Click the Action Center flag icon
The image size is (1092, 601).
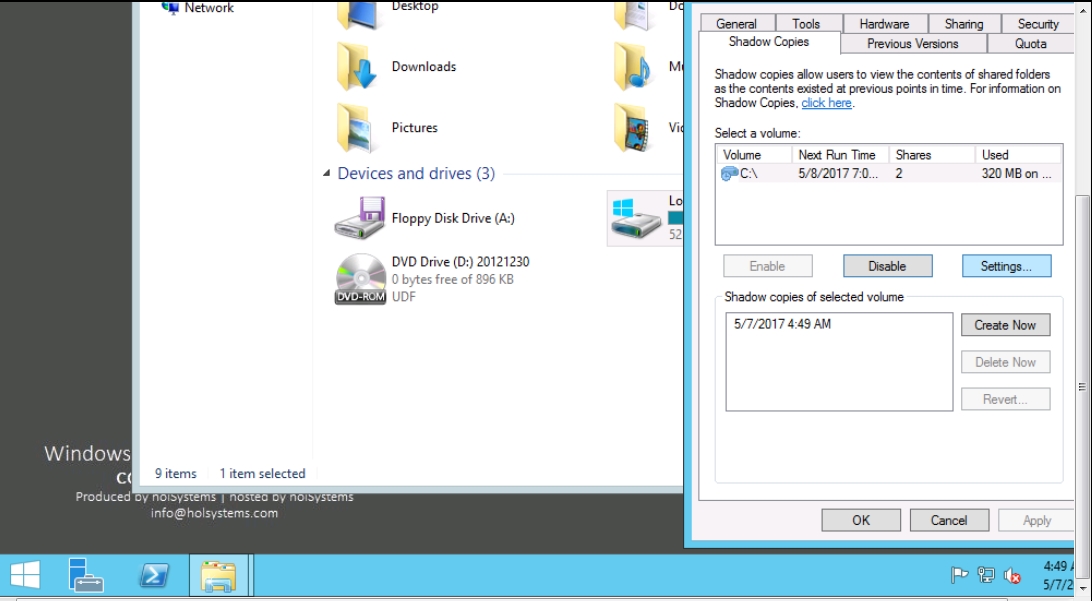959,575
